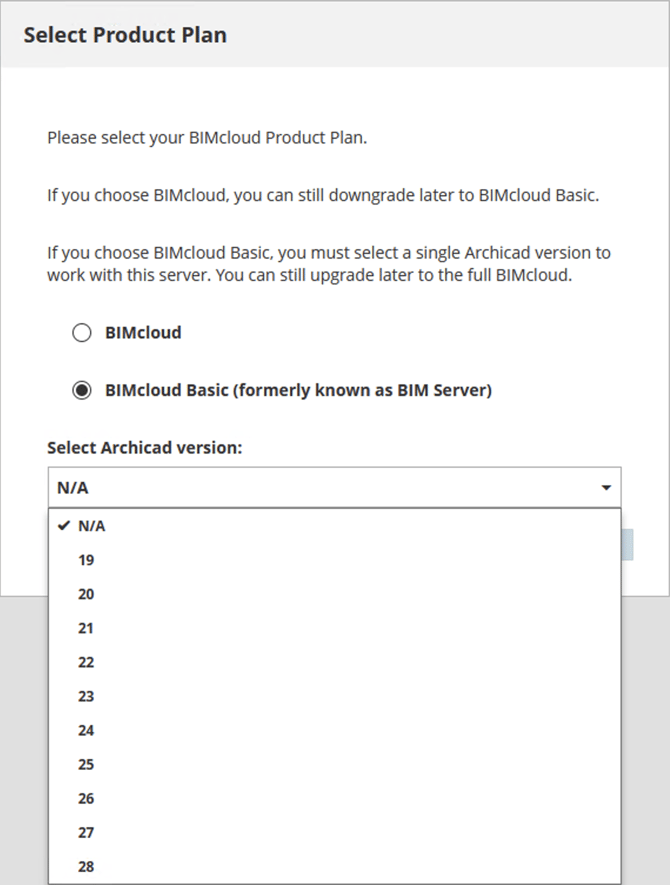The image size is (670, 885).
Task: Choose version 22 from the list
Action: point(86,662)
